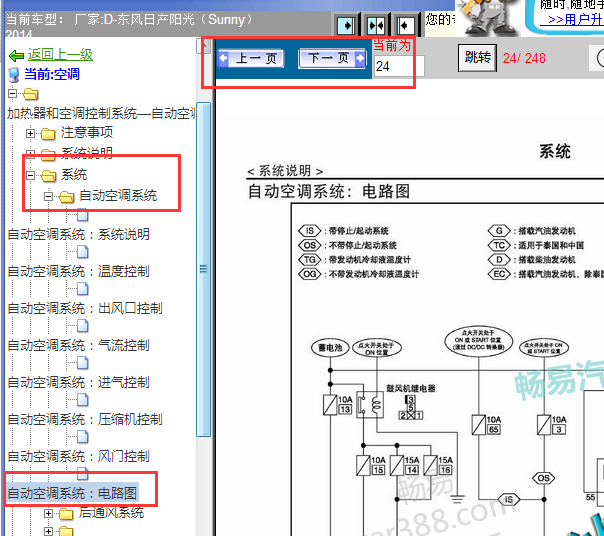Click the green back arrow icon
Viewport: 604px width, 536px height.
coord(17,55)
